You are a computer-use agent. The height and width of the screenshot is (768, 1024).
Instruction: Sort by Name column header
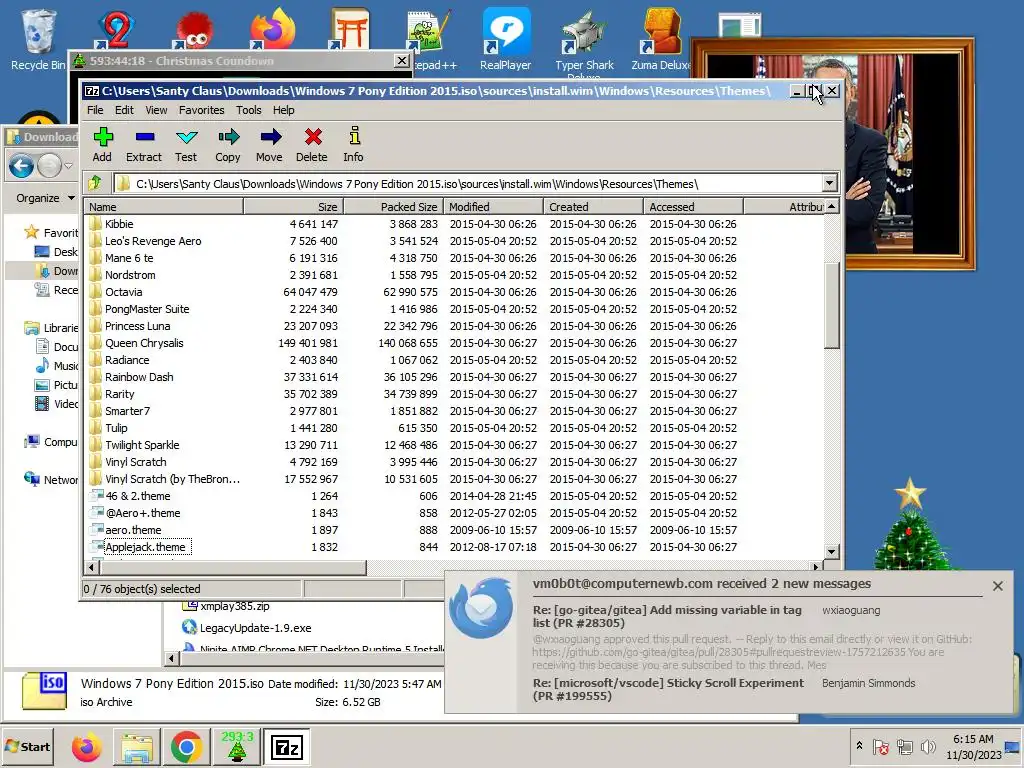coord(164,206)
